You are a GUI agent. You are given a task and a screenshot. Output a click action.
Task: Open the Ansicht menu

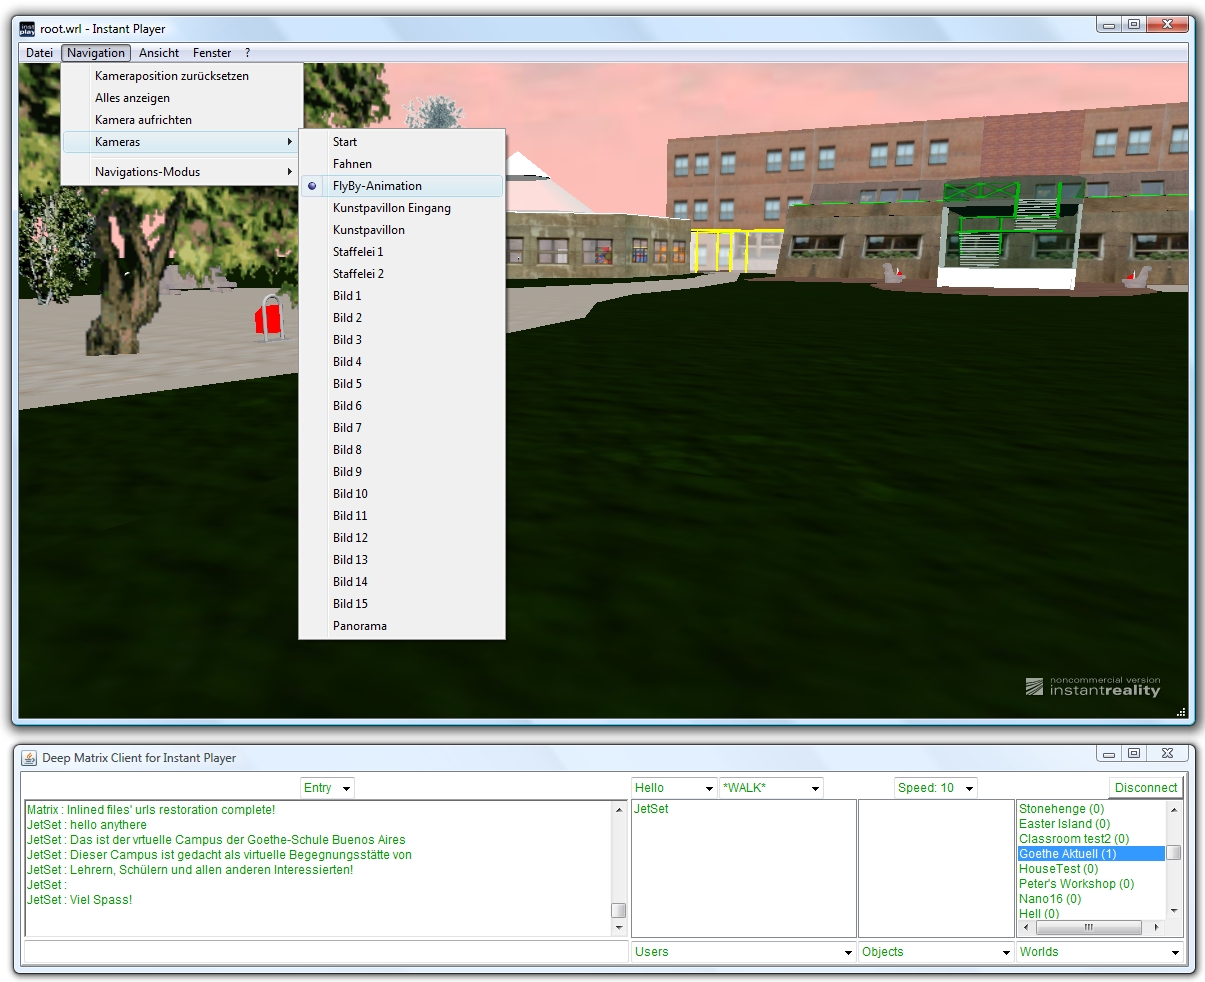point(159,53)
